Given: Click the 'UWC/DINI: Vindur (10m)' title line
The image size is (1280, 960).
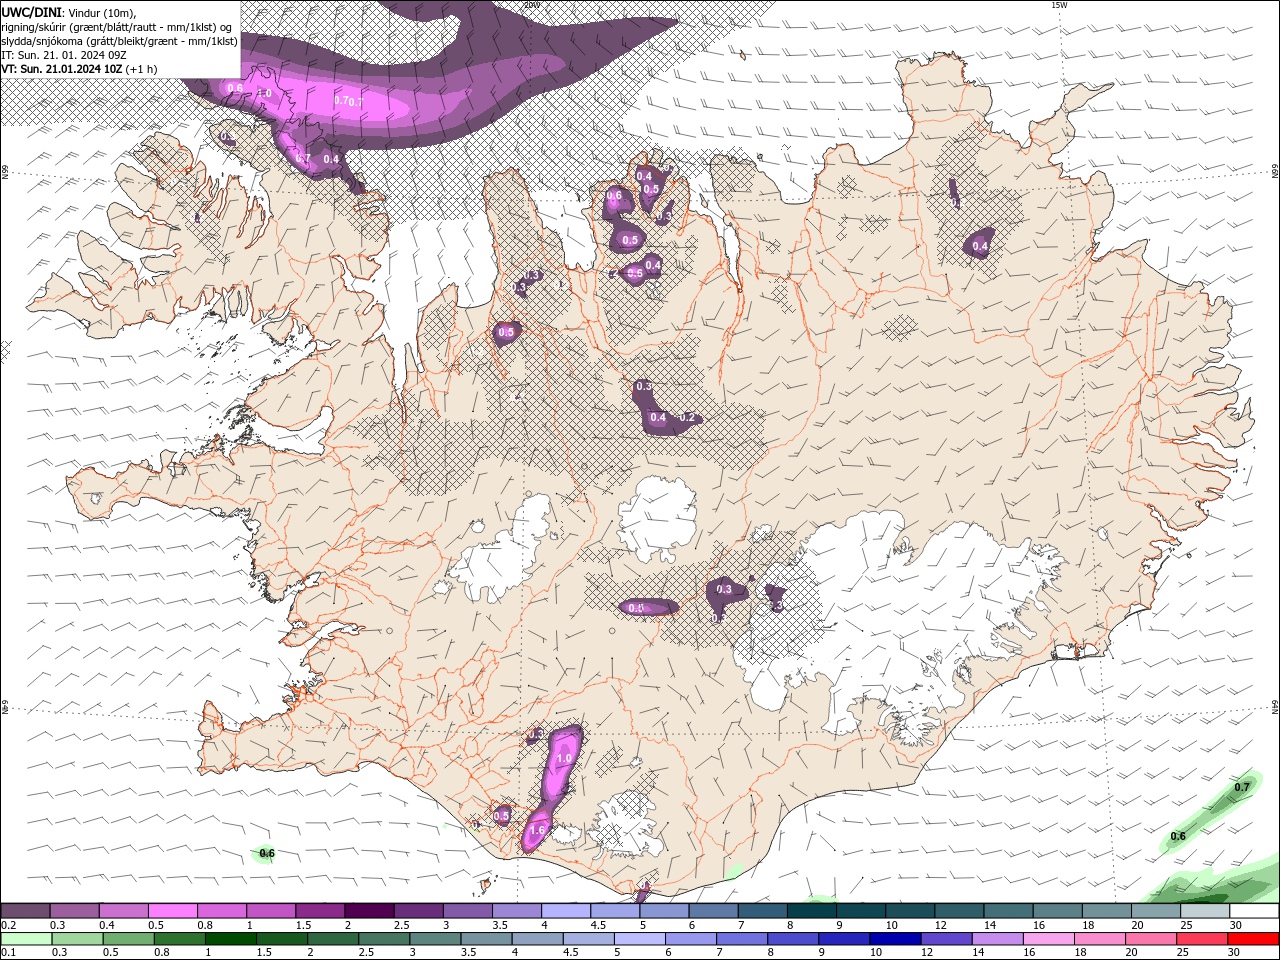Looking at the screenshot, I should [68, 11].
